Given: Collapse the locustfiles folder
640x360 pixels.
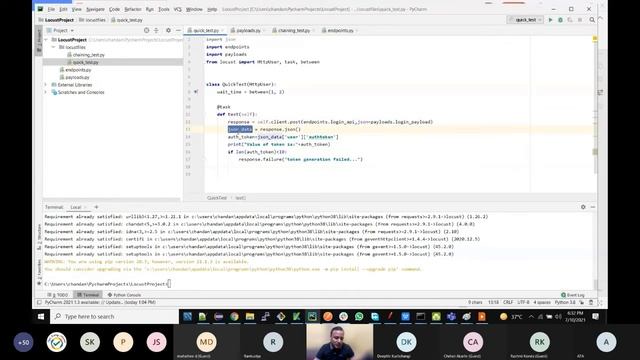Looking at the screenshot, I should [53, 47].
